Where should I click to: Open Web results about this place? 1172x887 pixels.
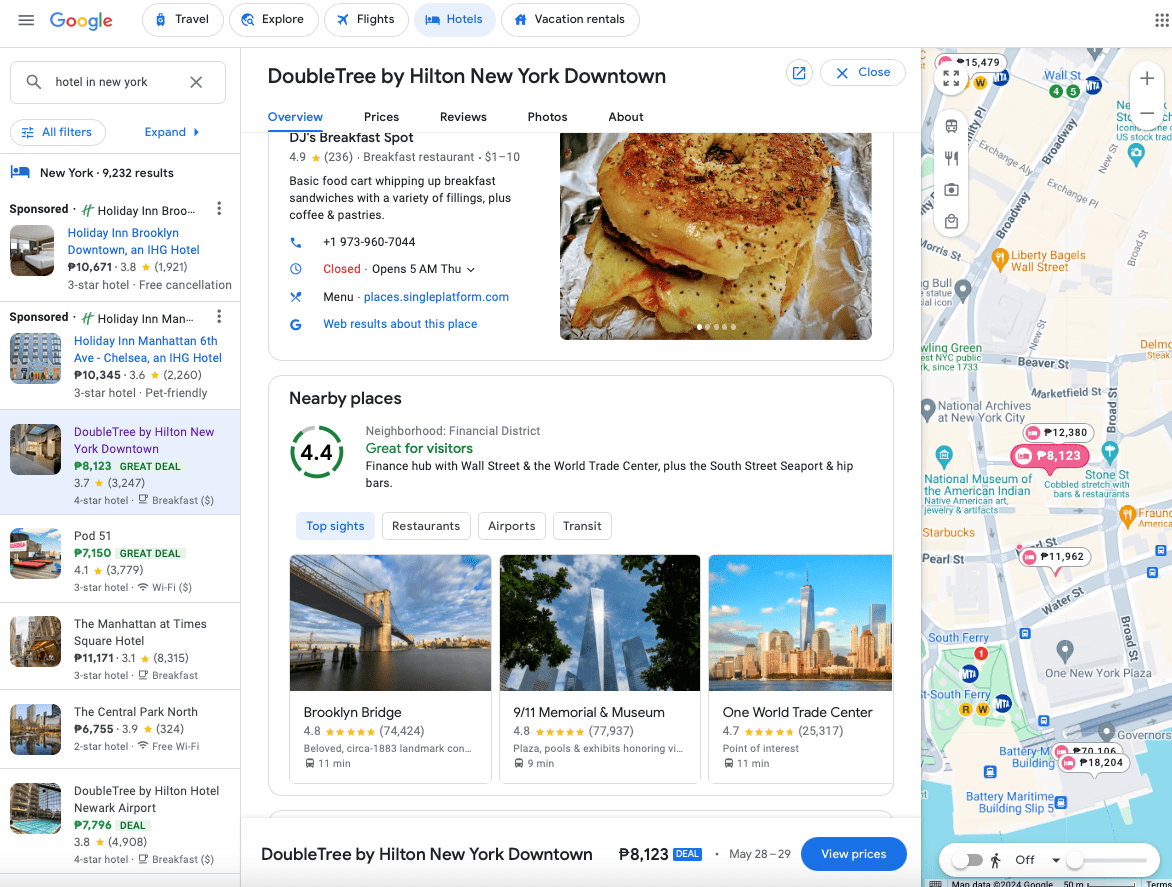(x=400, y=324)
